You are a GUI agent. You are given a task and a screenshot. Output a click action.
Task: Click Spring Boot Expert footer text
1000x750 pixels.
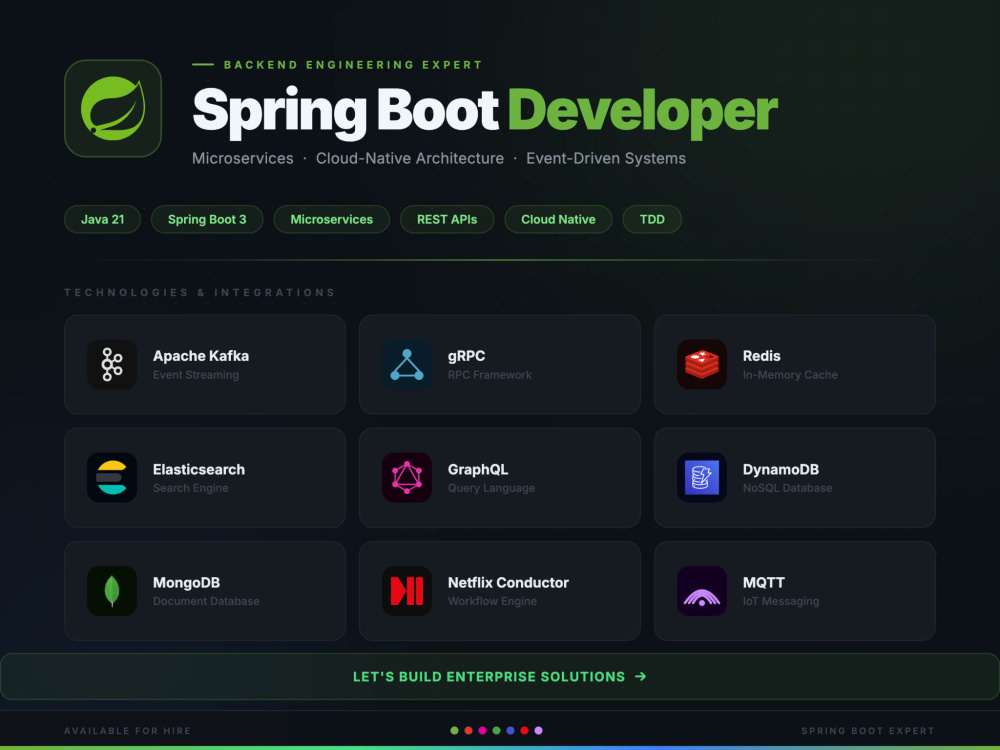(868, 731)
